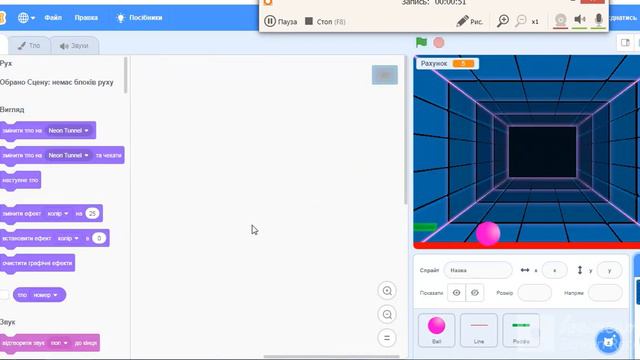Reset workspace zoom with equals icon
The height and width of the screenshot is (360, 640).
[x=387, y=338]
